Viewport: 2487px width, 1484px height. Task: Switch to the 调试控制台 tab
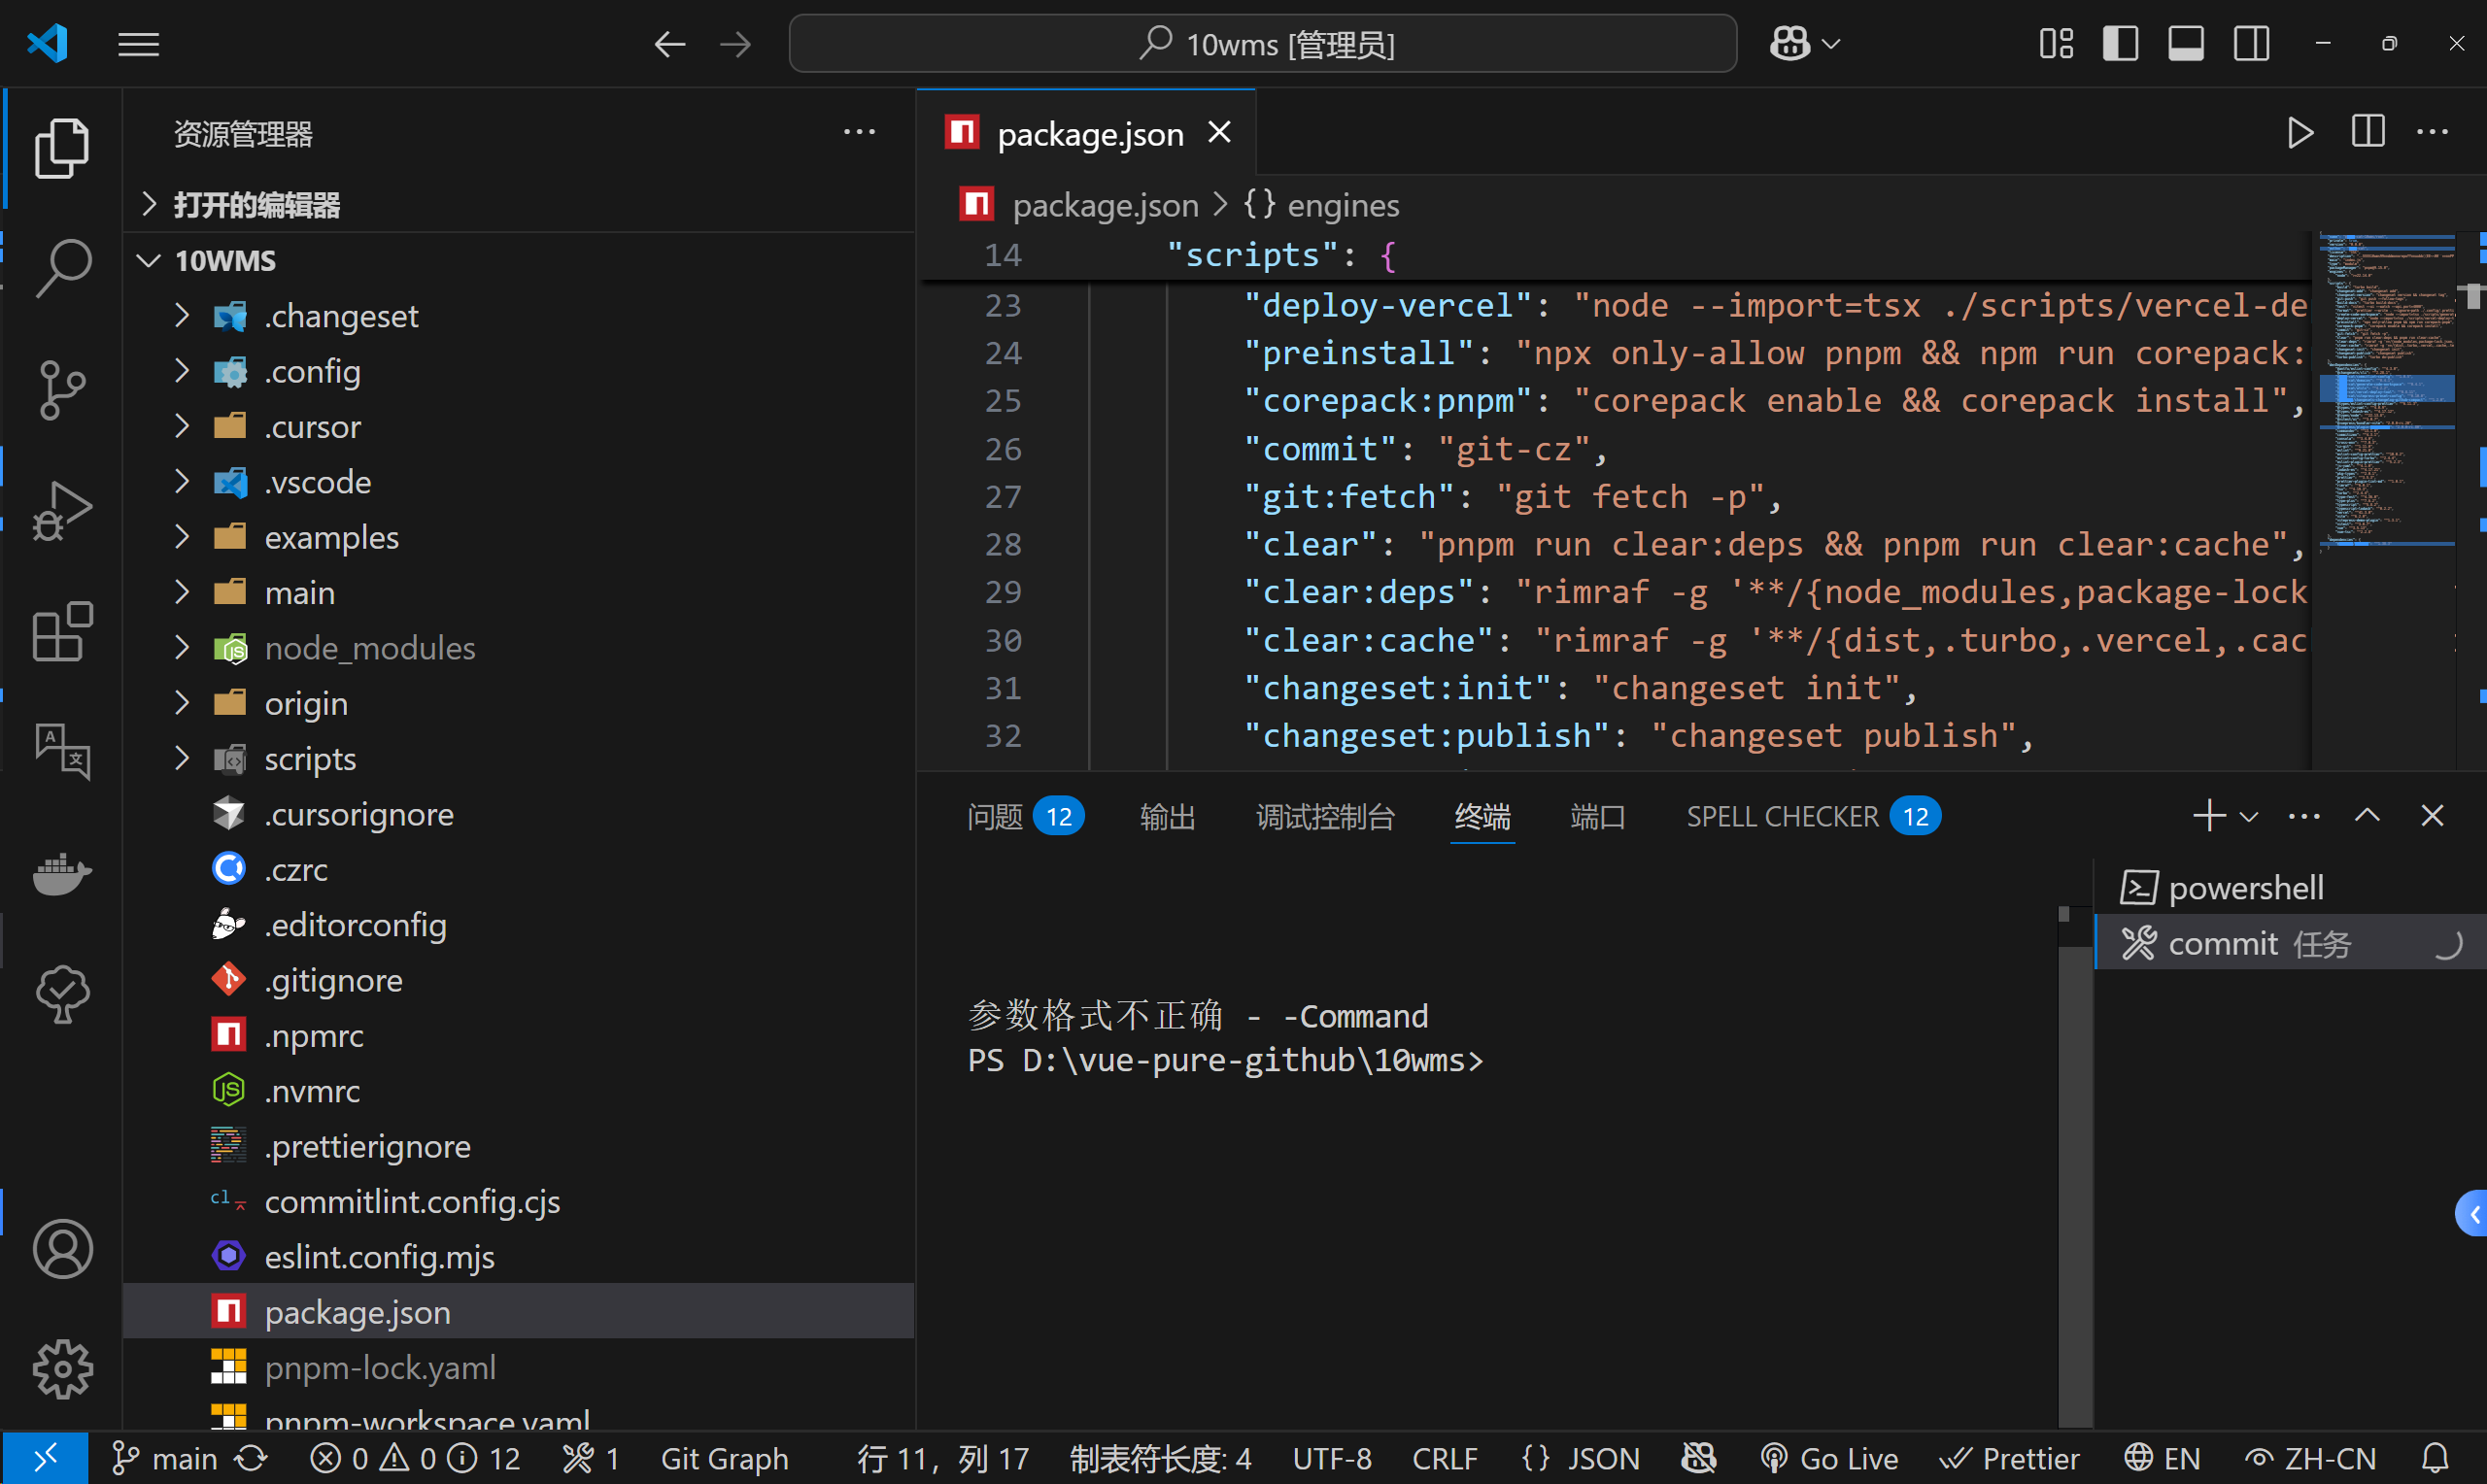point(1324,816)
